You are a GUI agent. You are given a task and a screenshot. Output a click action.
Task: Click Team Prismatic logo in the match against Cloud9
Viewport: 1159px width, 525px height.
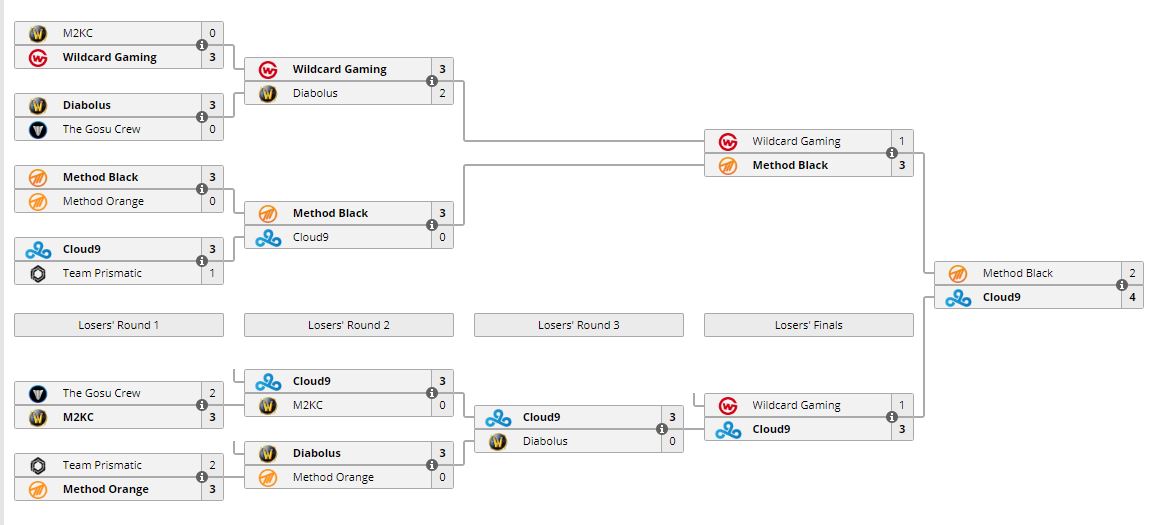tap(38, 273)
